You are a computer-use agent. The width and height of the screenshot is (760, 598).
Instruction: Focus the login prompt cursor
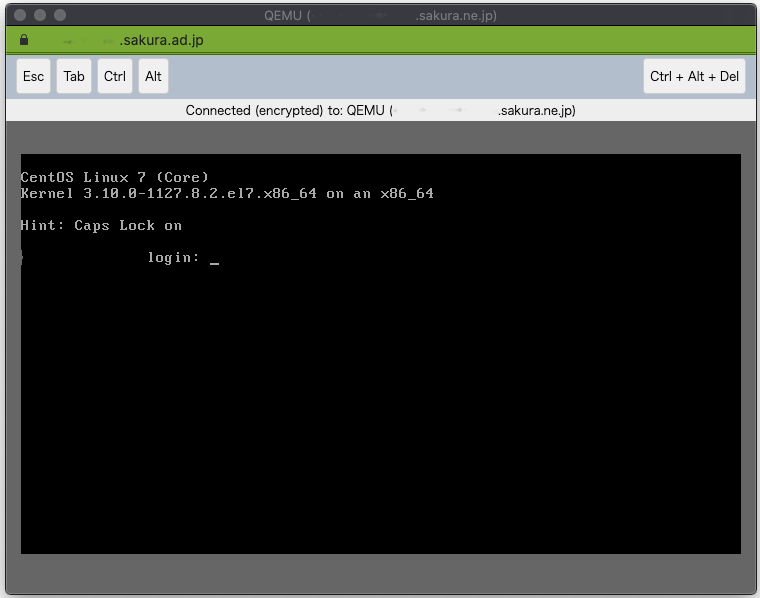click(x=214, y=258)
